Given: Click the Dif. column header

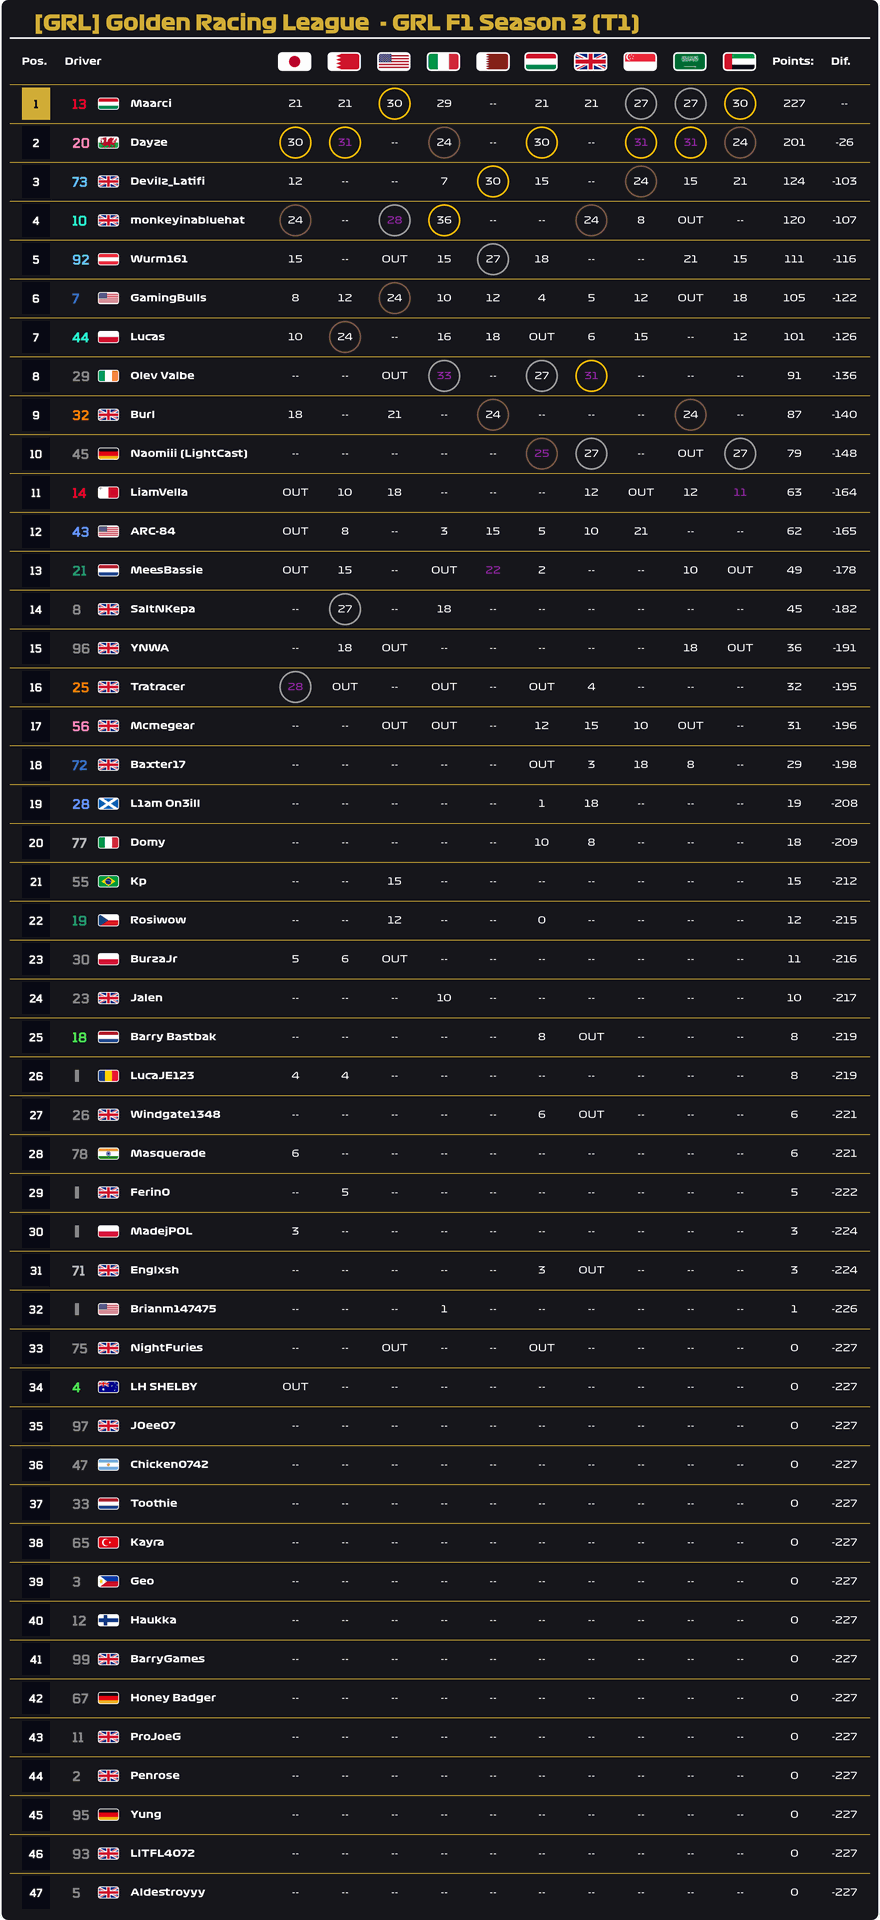Looking at the screenshot, I should click(x=840, y=62).
